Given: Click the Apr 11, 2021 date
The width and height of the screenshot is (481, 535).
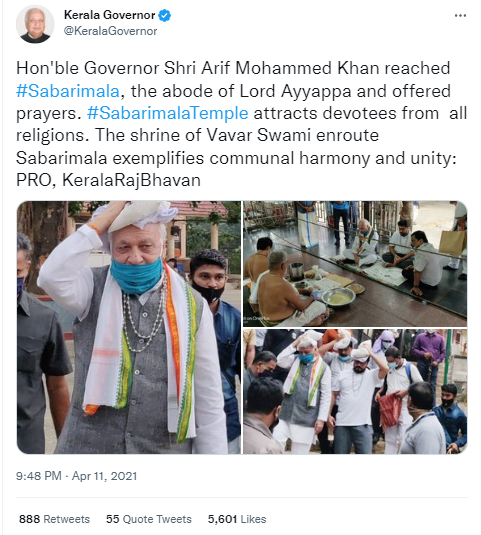Looking at the screenshot, I should [x=104, y=476].
